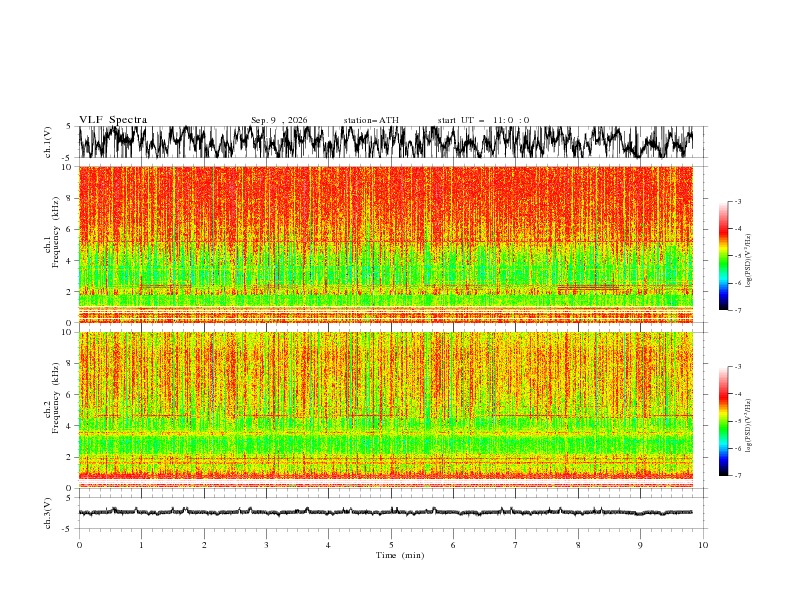Viewport: 792px width, 612px height.
Task: Click the 0 minute tick on time axis
Action: (79, 545)
